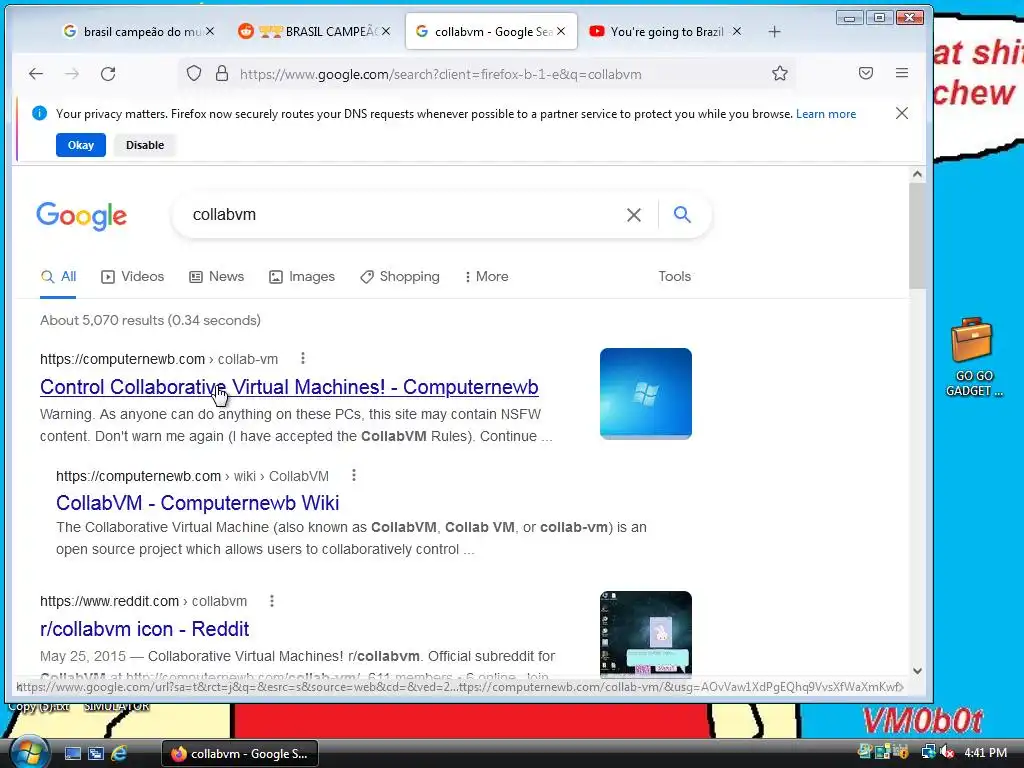
Task: Open the Save to Pocket icon
Action: tap(866, 73)
